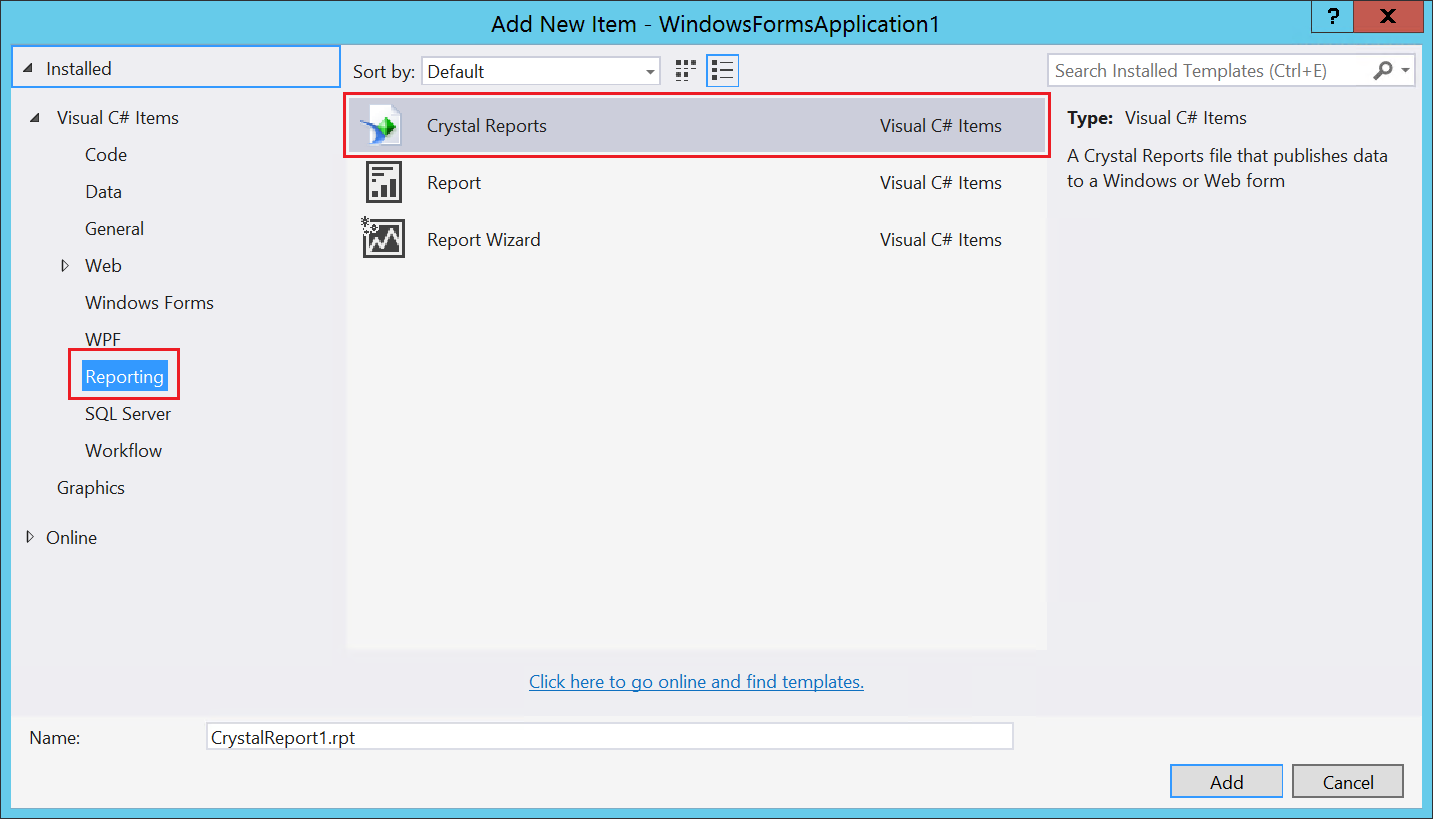Select the Report item name
Image resolution: width=1433 pixels, height=819 pixels.
click(454, 183)
